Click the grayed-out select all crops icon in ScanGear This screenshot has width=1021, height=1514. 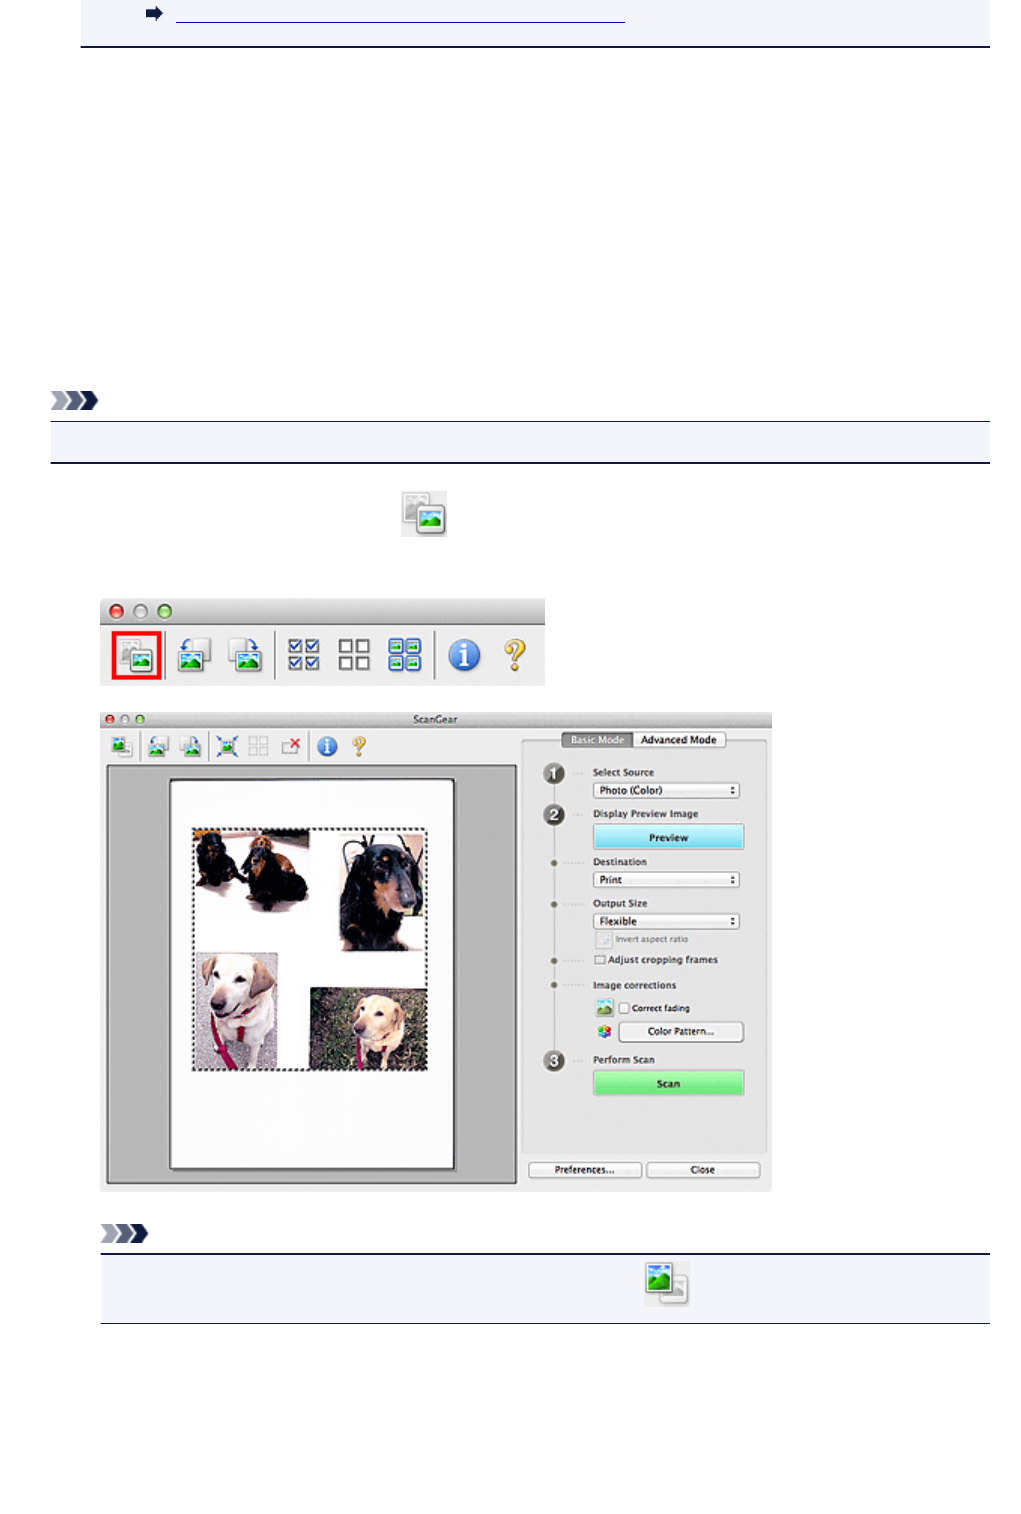tap(258, 746)
